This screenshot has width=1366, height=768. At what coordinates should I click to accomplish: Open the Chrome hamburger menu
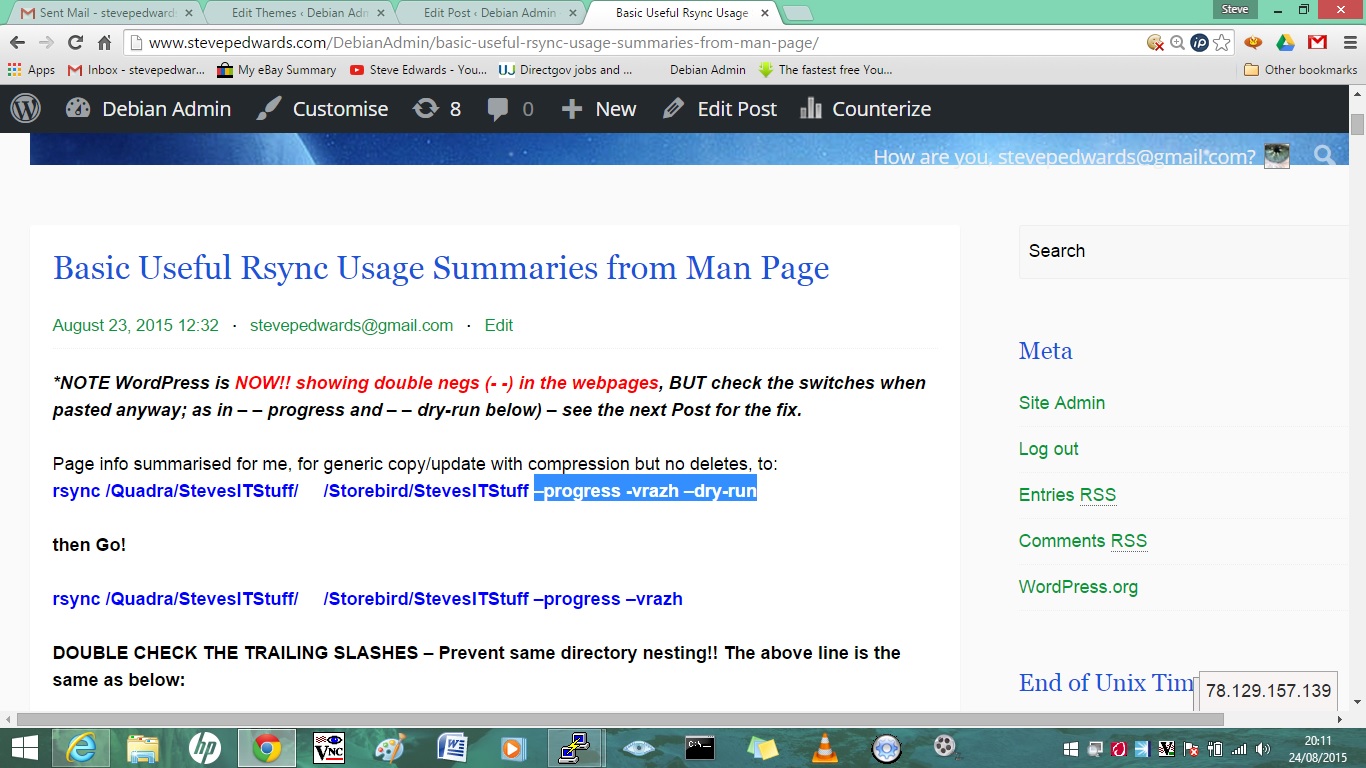click(1347, 43)
